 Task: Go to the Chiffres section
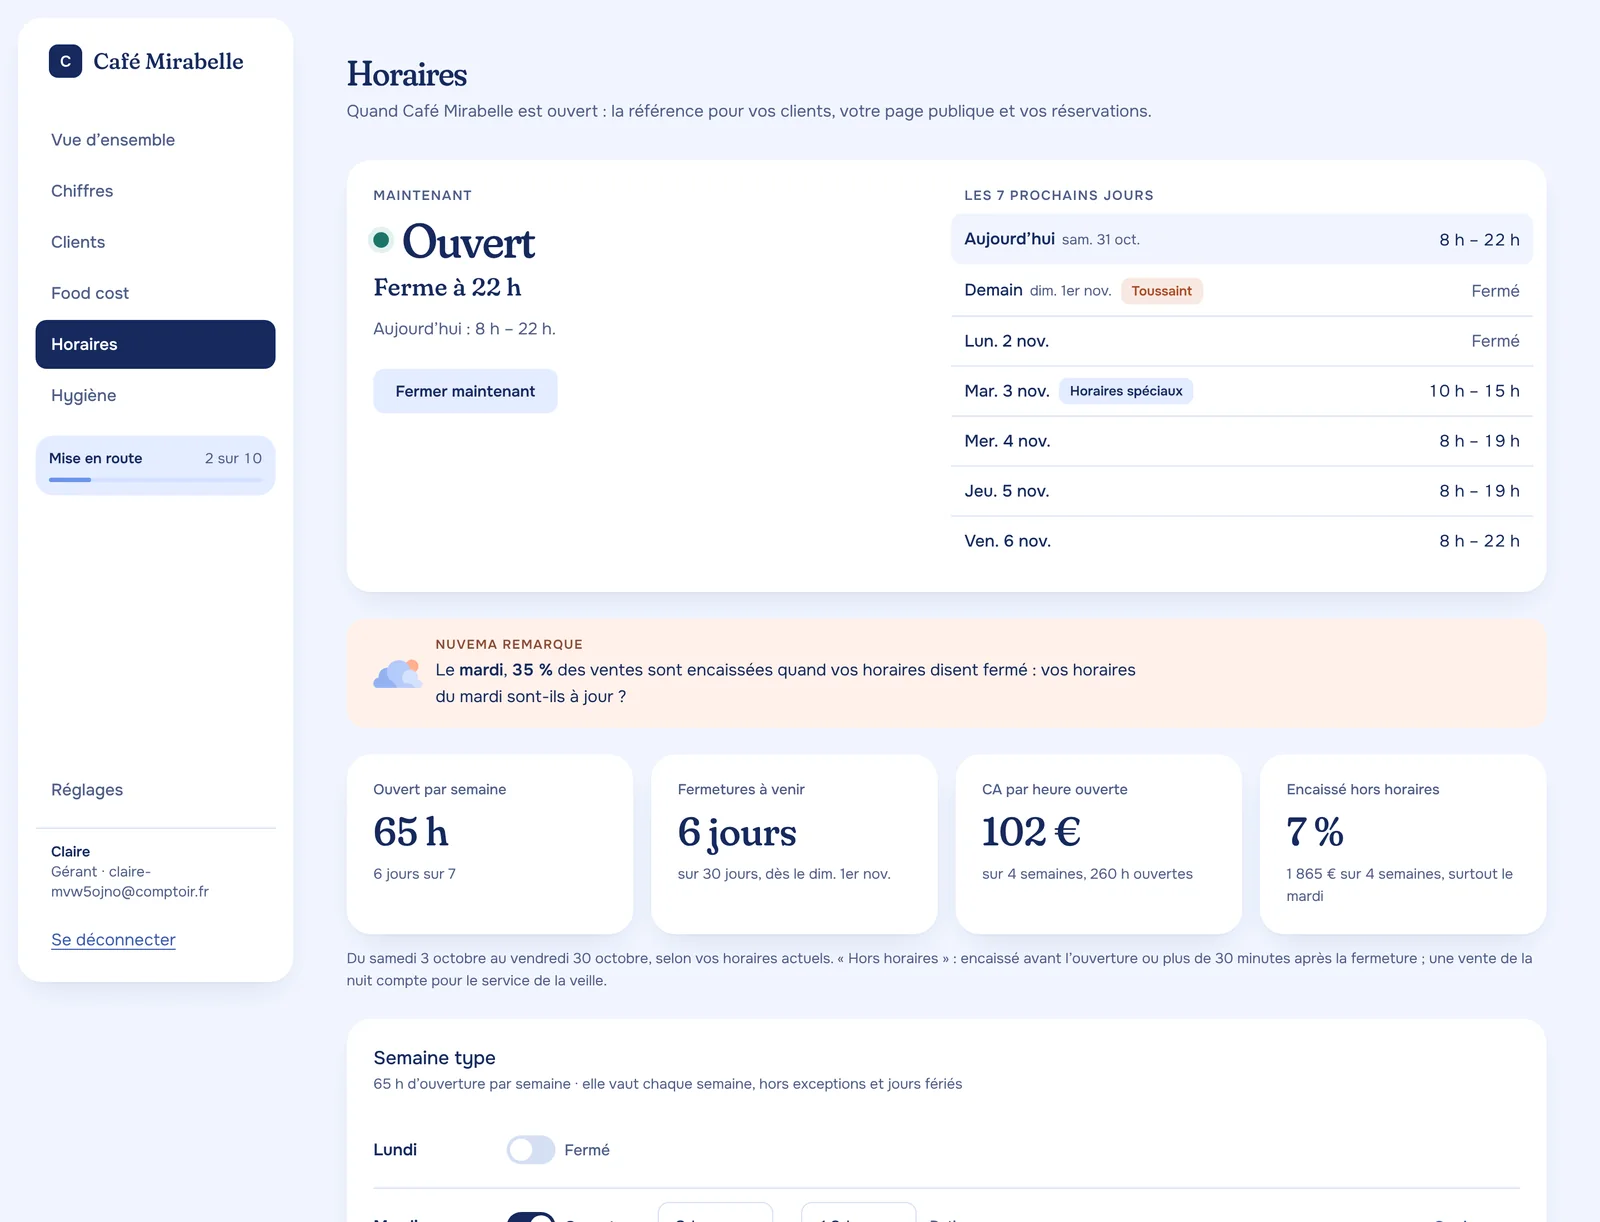pyautogui.click(x=155, y=191)
